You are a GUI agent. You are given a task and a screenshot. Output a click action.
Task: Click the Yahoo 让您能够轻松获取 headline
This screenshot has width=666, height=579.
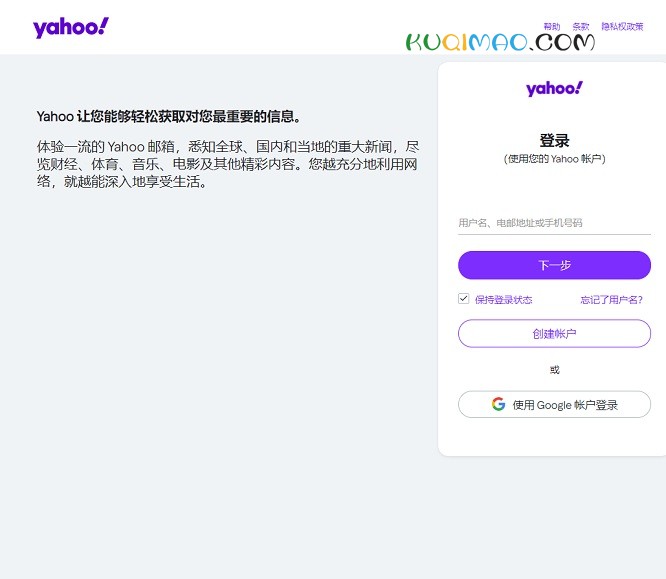(x=169, y=116)
